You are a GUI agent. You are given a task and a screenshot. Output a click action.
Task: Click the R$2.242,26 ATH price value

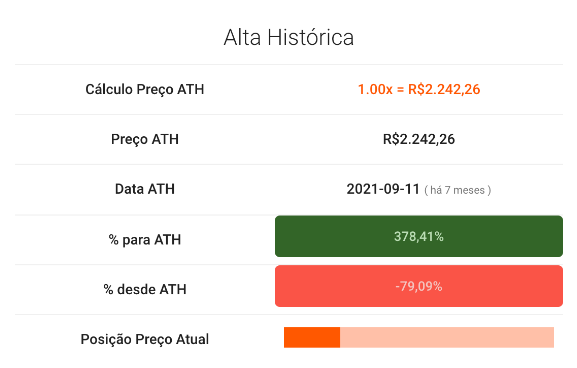point(419,139)
